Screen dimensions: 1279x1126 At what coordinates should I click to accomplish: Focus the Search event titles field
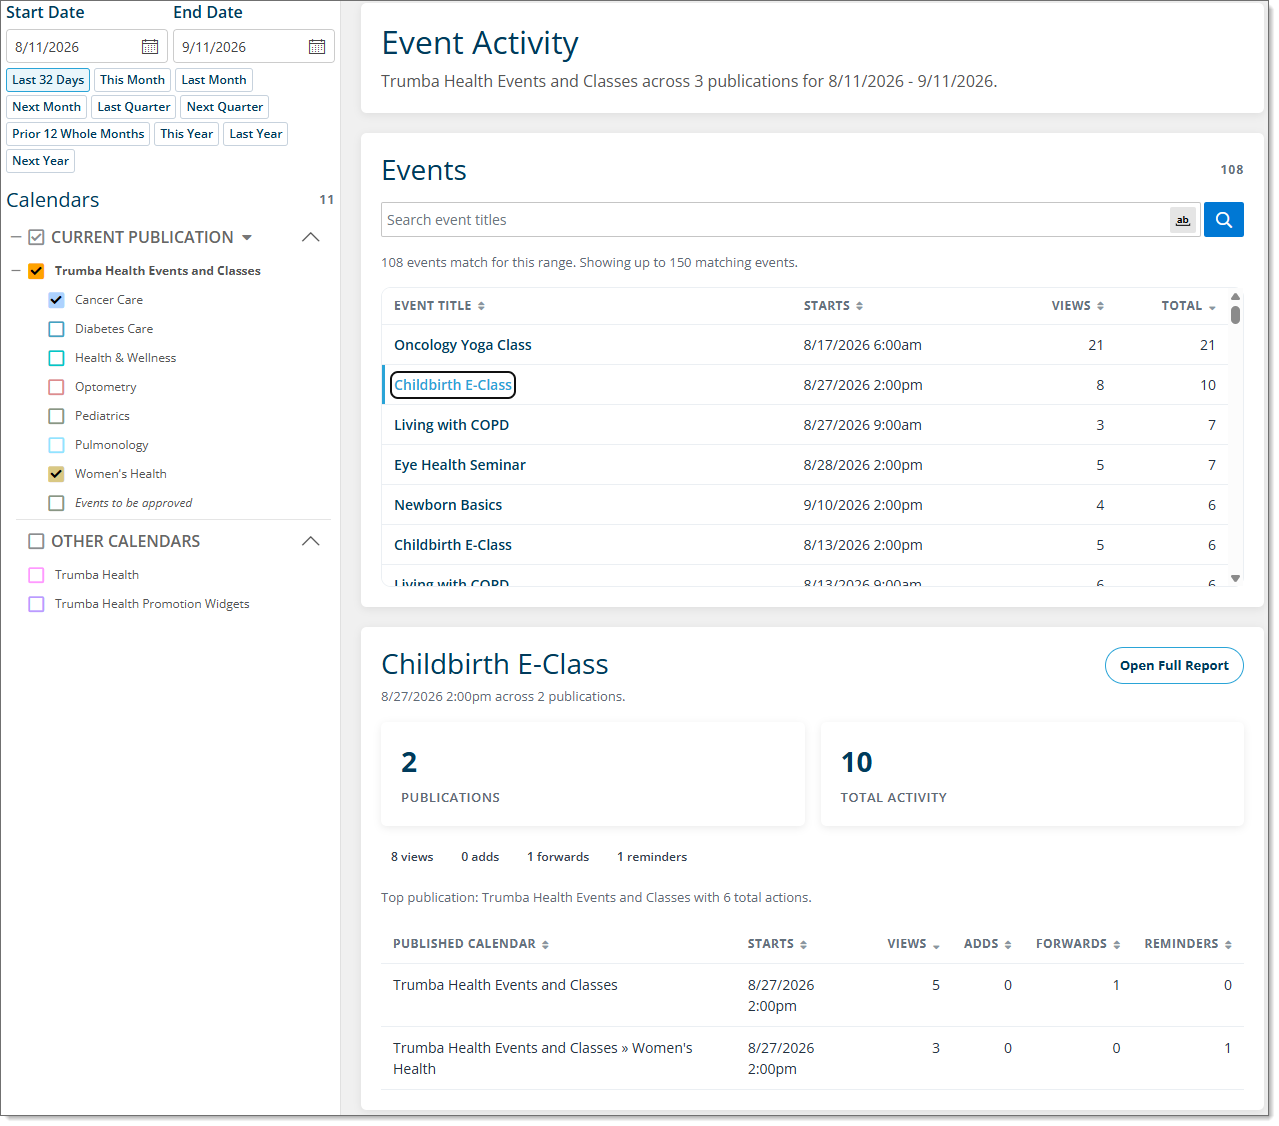coord(775,220)
